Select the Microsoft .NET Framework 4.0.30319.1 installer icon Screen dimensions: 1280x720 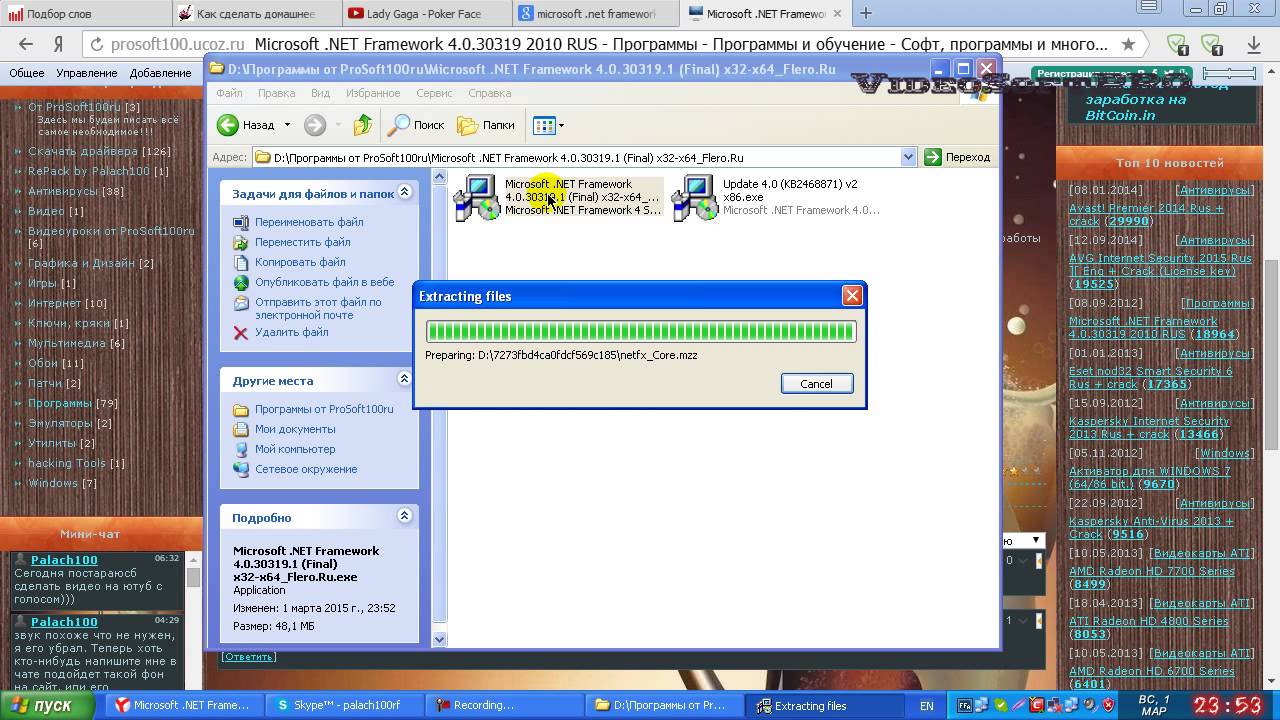click(x=476, y=198)
